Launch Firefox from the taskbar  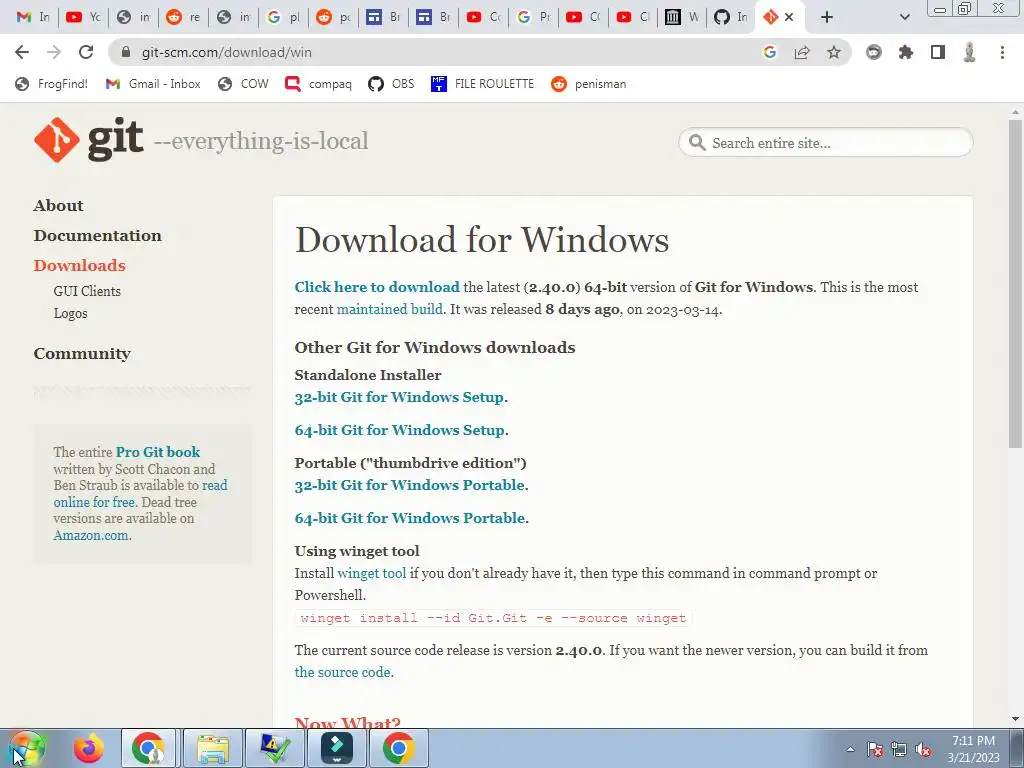coord(88,748)
